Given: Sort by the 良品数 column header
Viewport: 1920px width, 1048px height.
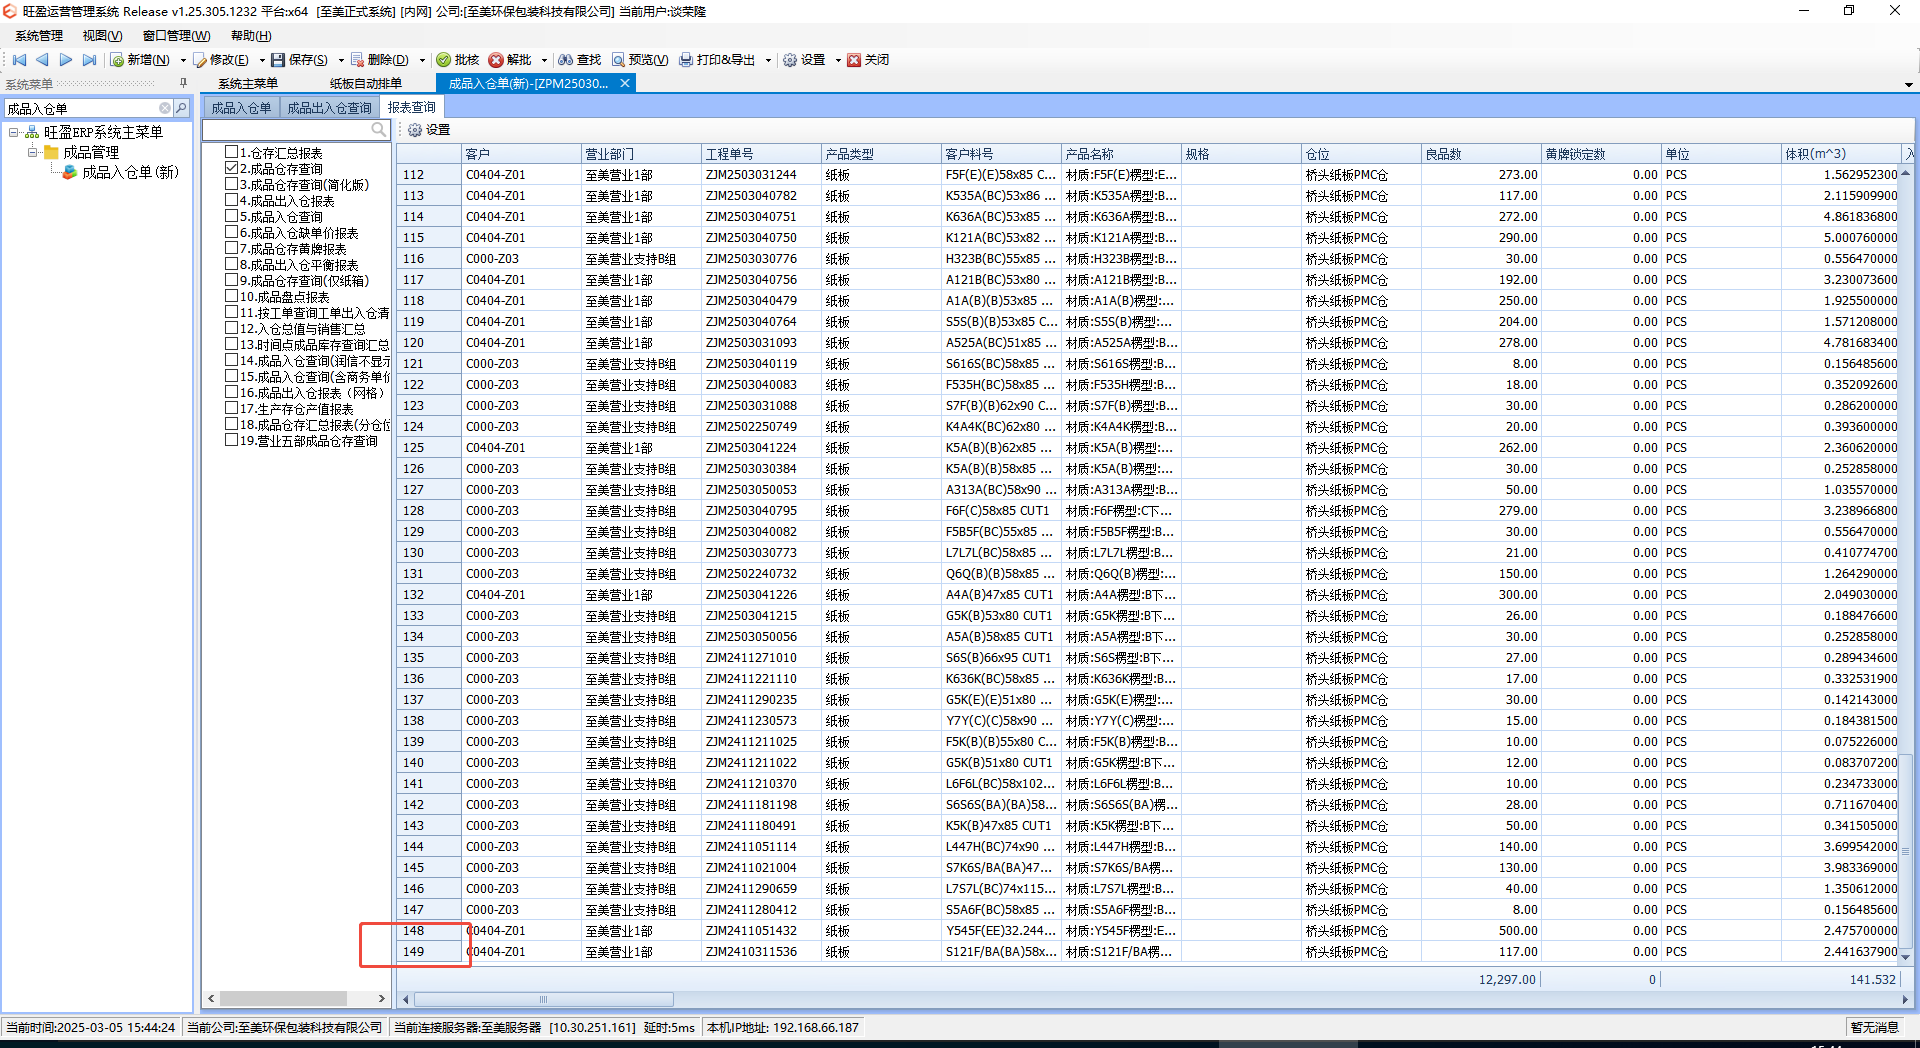Looking at the screenshot, I should point(1481,154).
